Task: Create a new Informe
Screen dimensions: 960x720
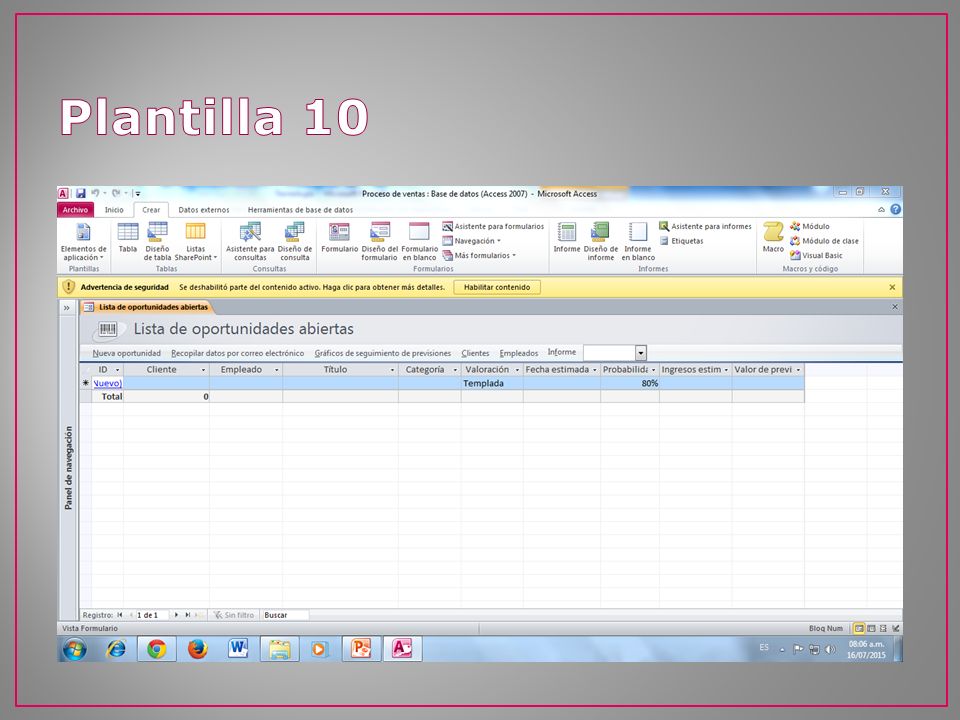Action: pyautogui.click(x=566, y=238)
